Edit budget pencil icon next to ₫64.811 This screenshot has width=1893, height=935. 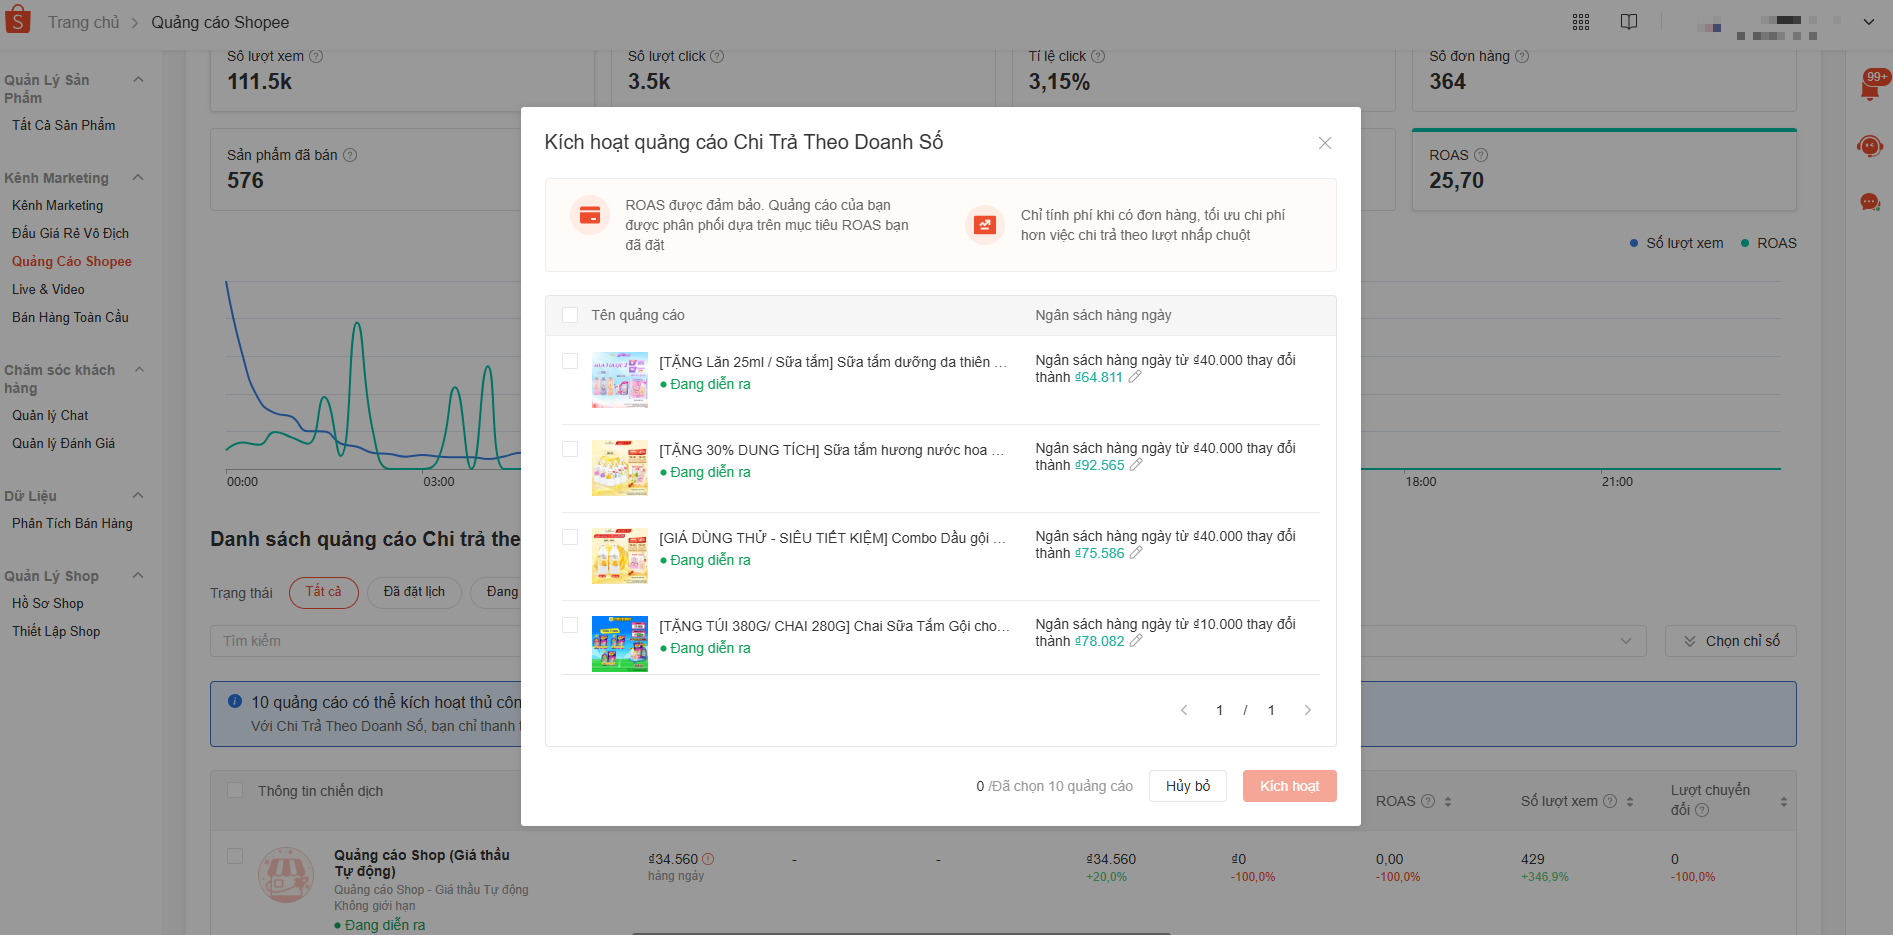point(1135,377)
